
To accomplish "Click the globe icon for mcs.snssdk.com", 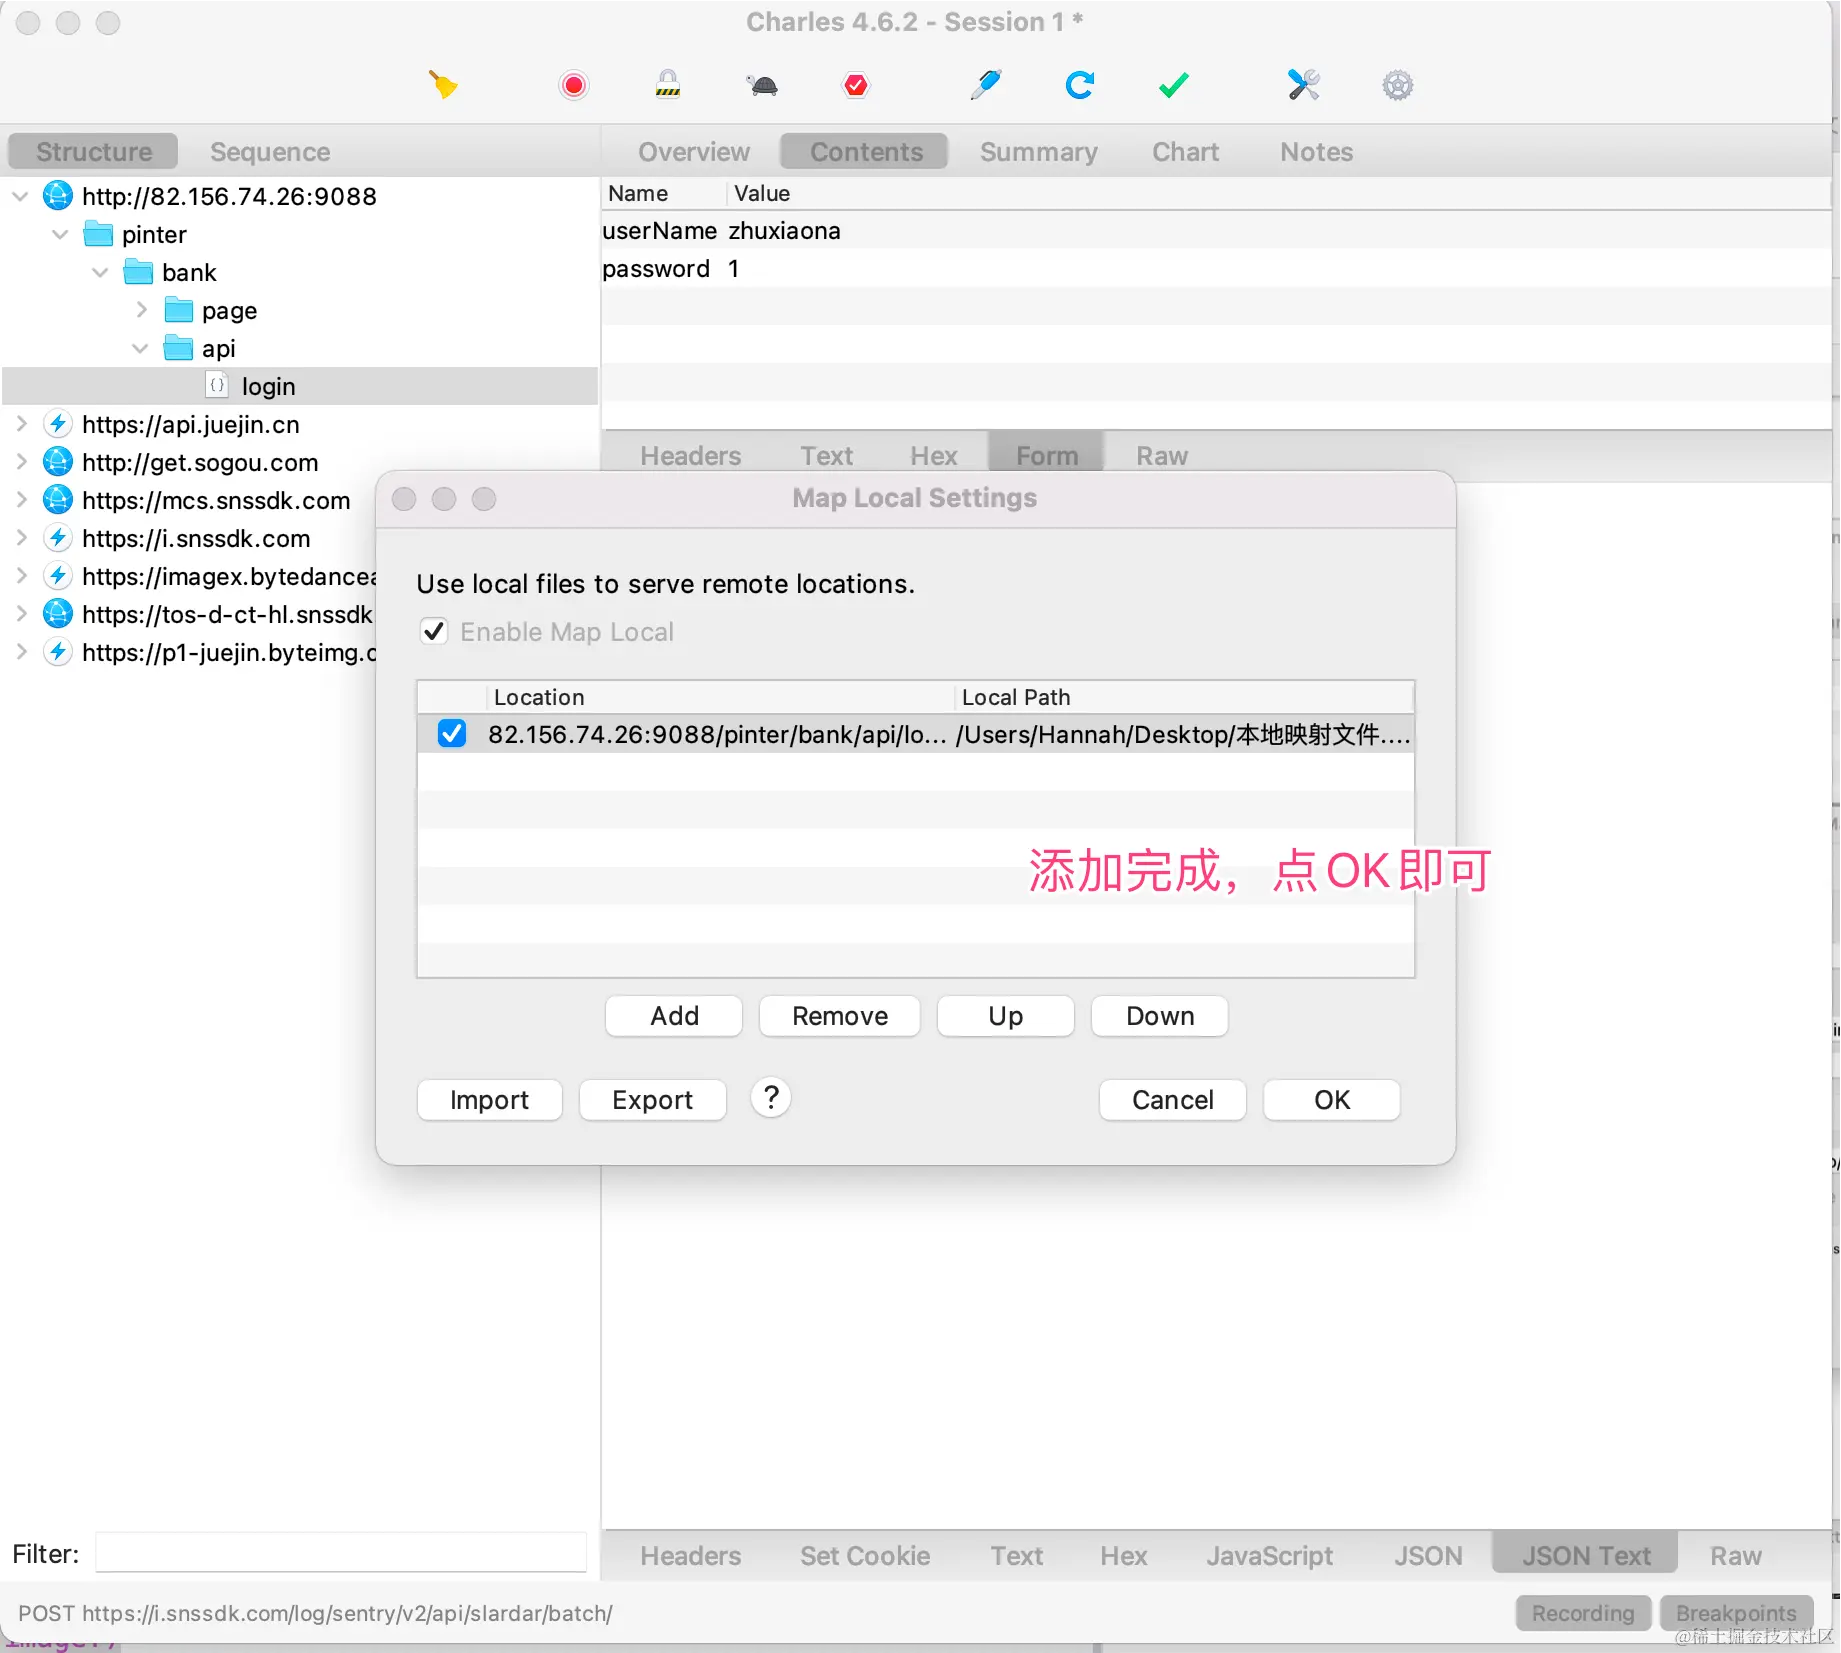I will tap(58, 500).
